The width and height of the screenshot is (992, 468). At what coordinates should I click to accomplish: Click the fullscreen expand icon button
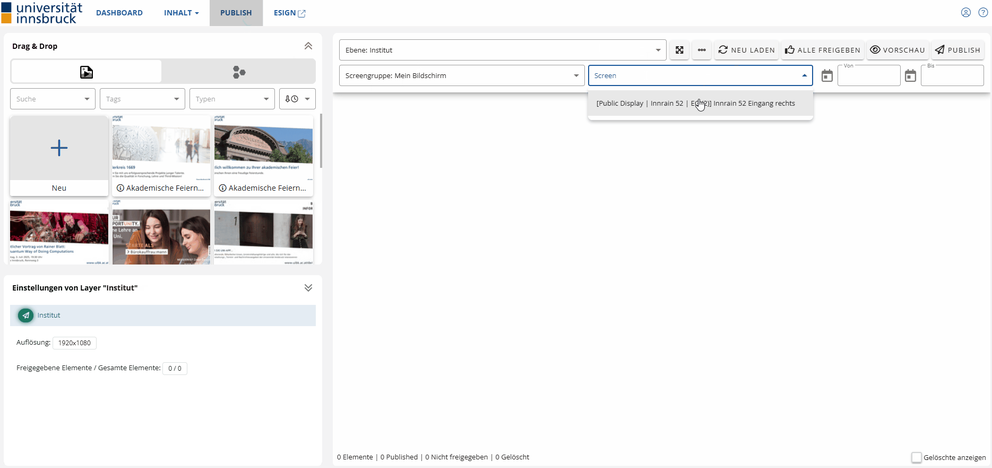679,50
